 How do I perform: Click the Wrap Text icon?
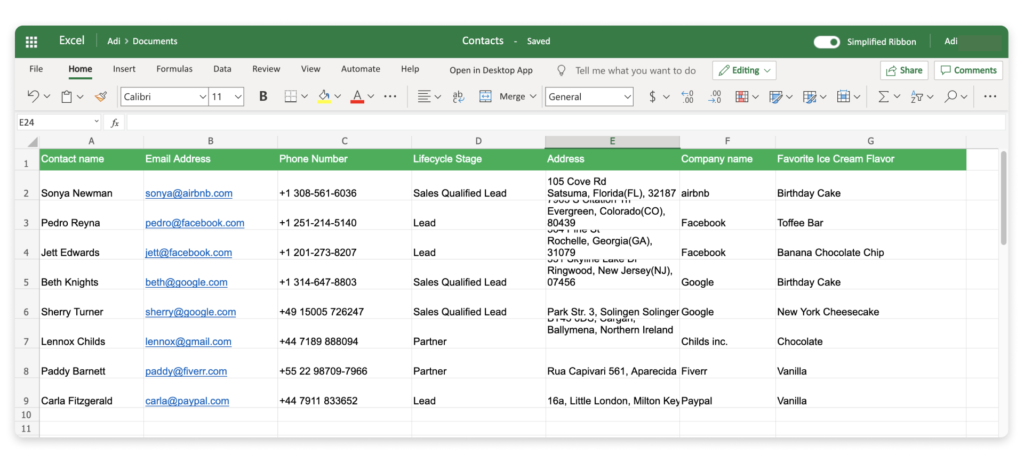458,97
